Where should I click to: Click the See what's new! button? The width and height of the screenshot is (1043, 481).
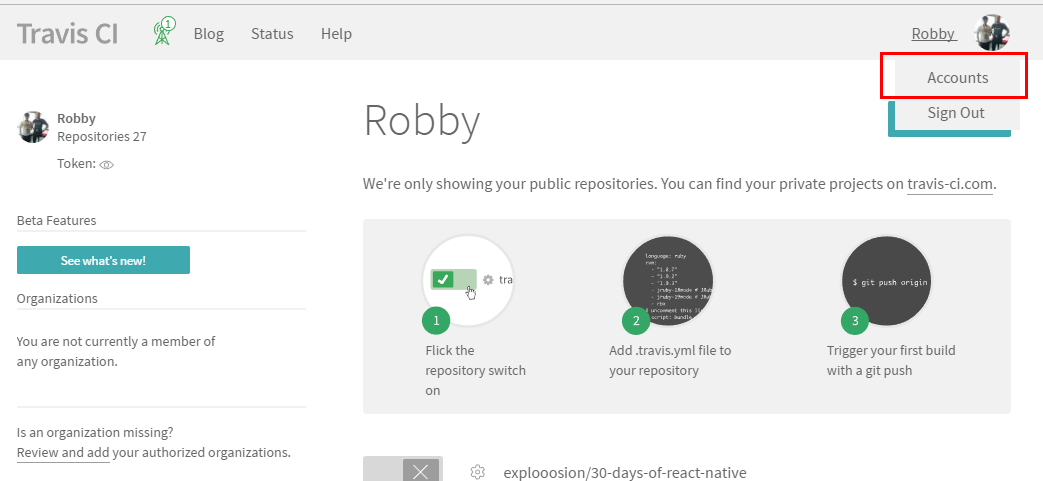click(x=103, y=260)
